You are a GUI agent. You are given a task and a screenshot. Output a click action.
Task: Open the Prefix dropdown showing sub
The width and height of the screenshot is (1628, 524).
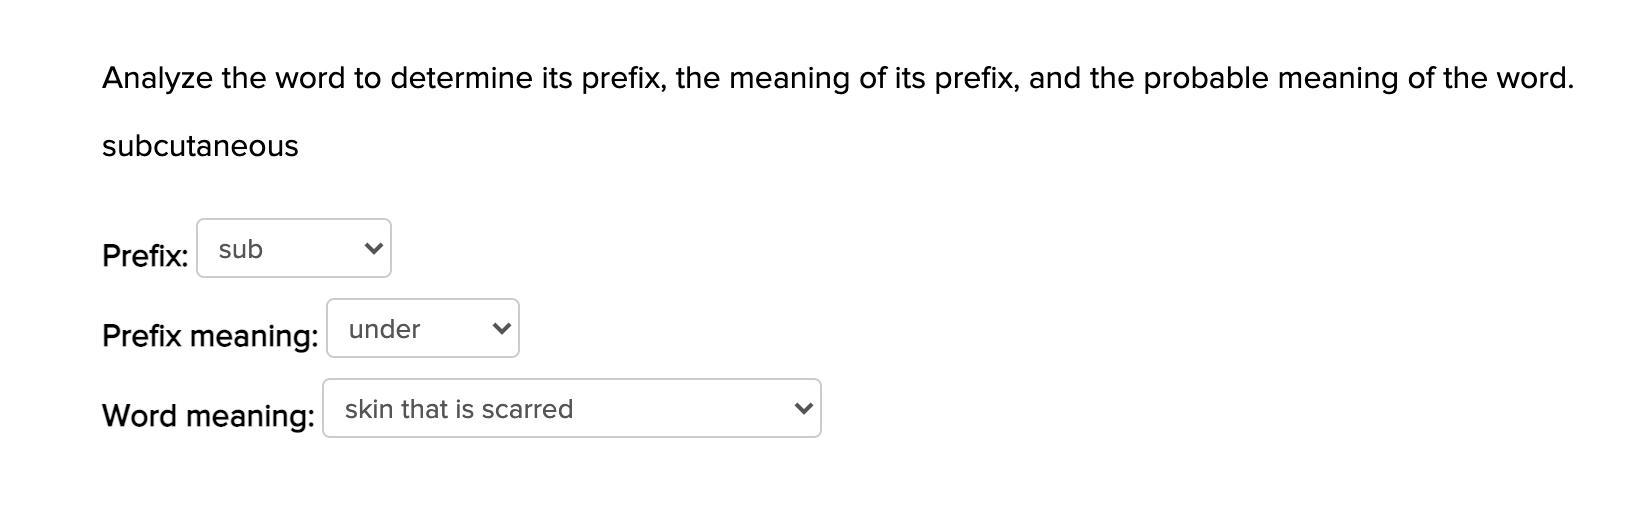tap(293, 249)
